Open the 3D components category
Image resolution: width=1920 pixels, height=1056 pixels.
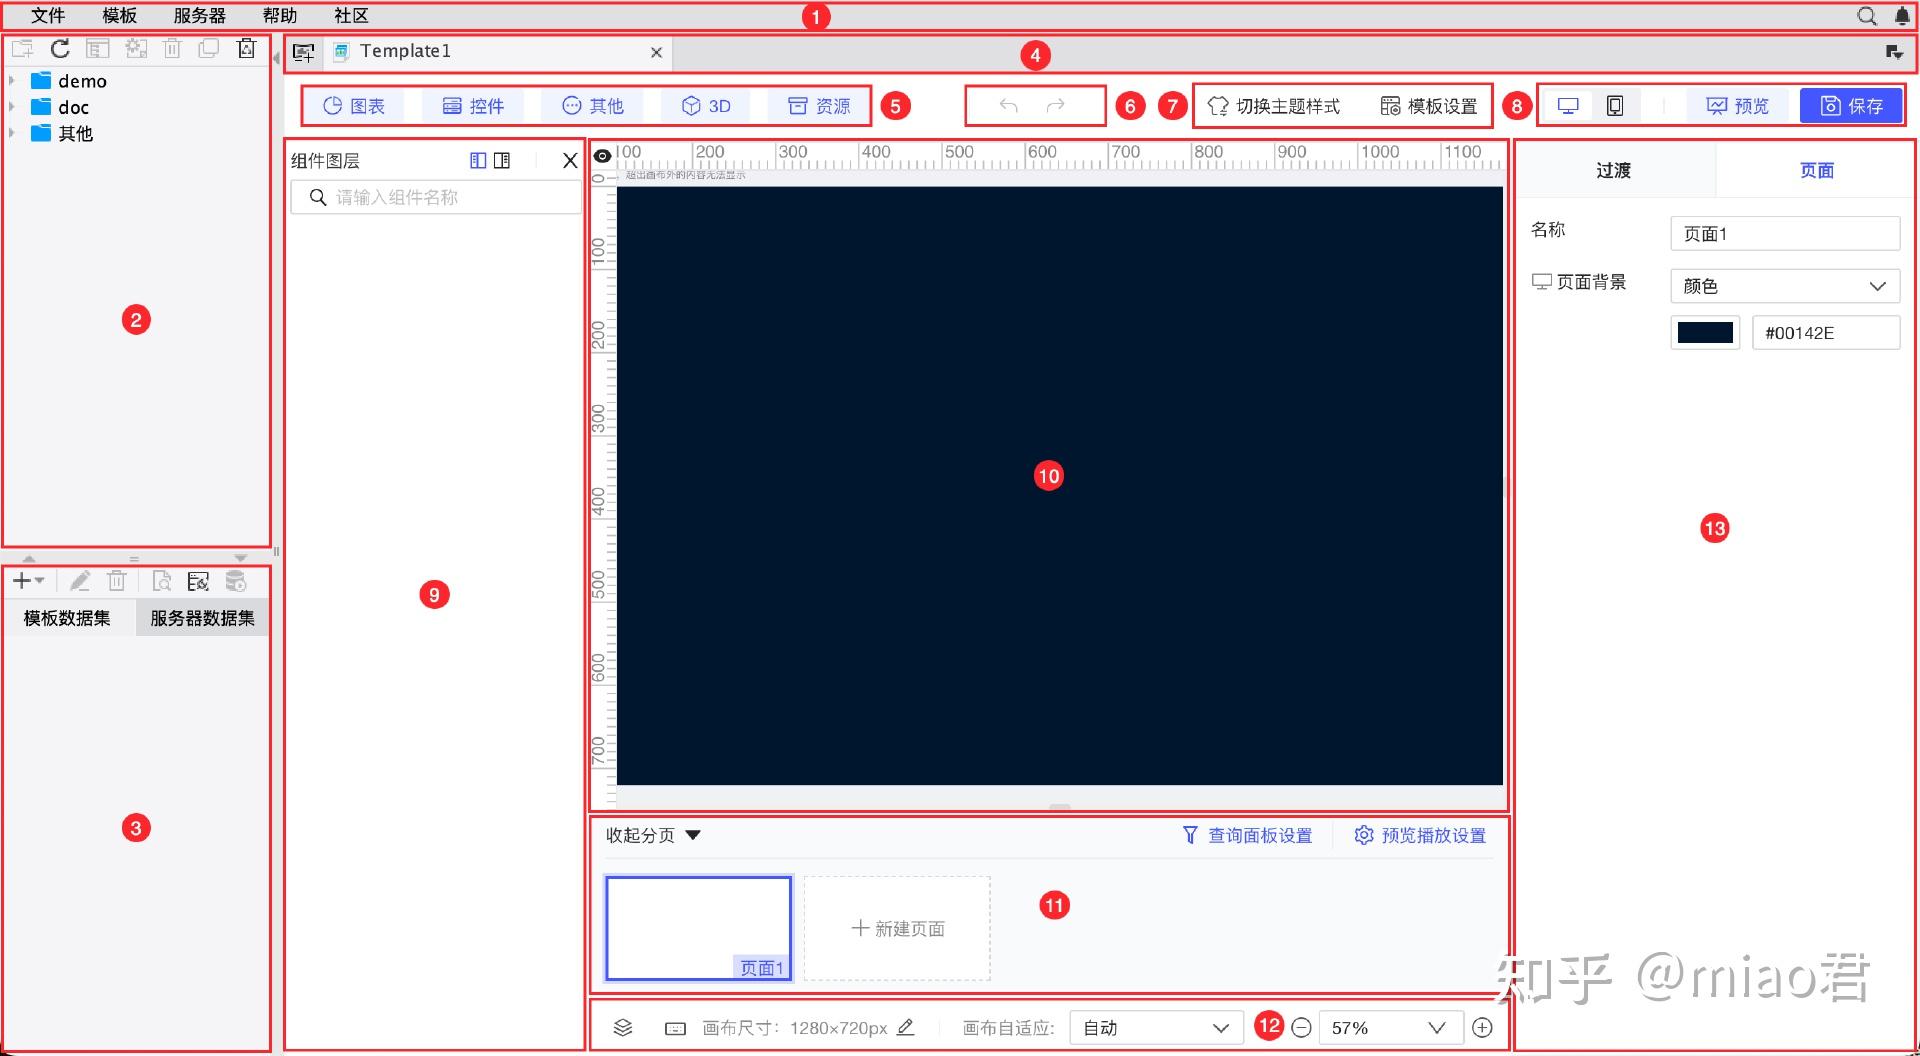(705, 105)
